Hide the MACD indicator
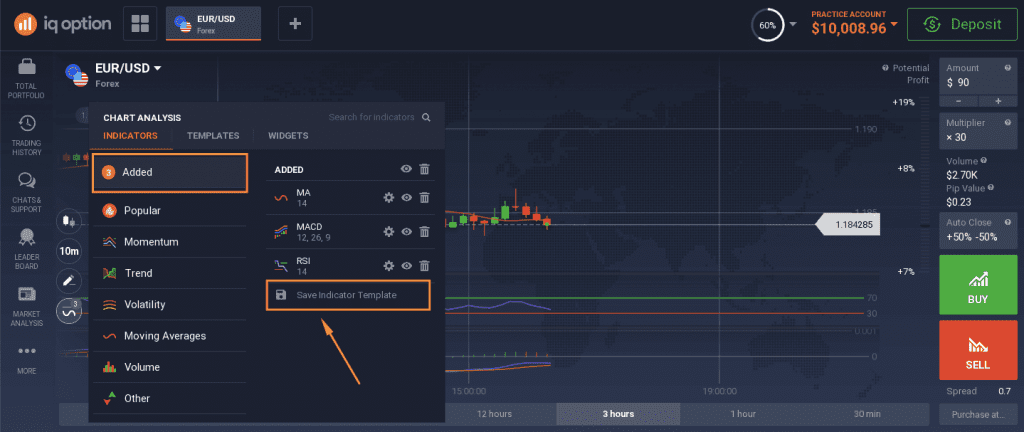Viewport: 1024px width, 432px height. click(406, 231)
